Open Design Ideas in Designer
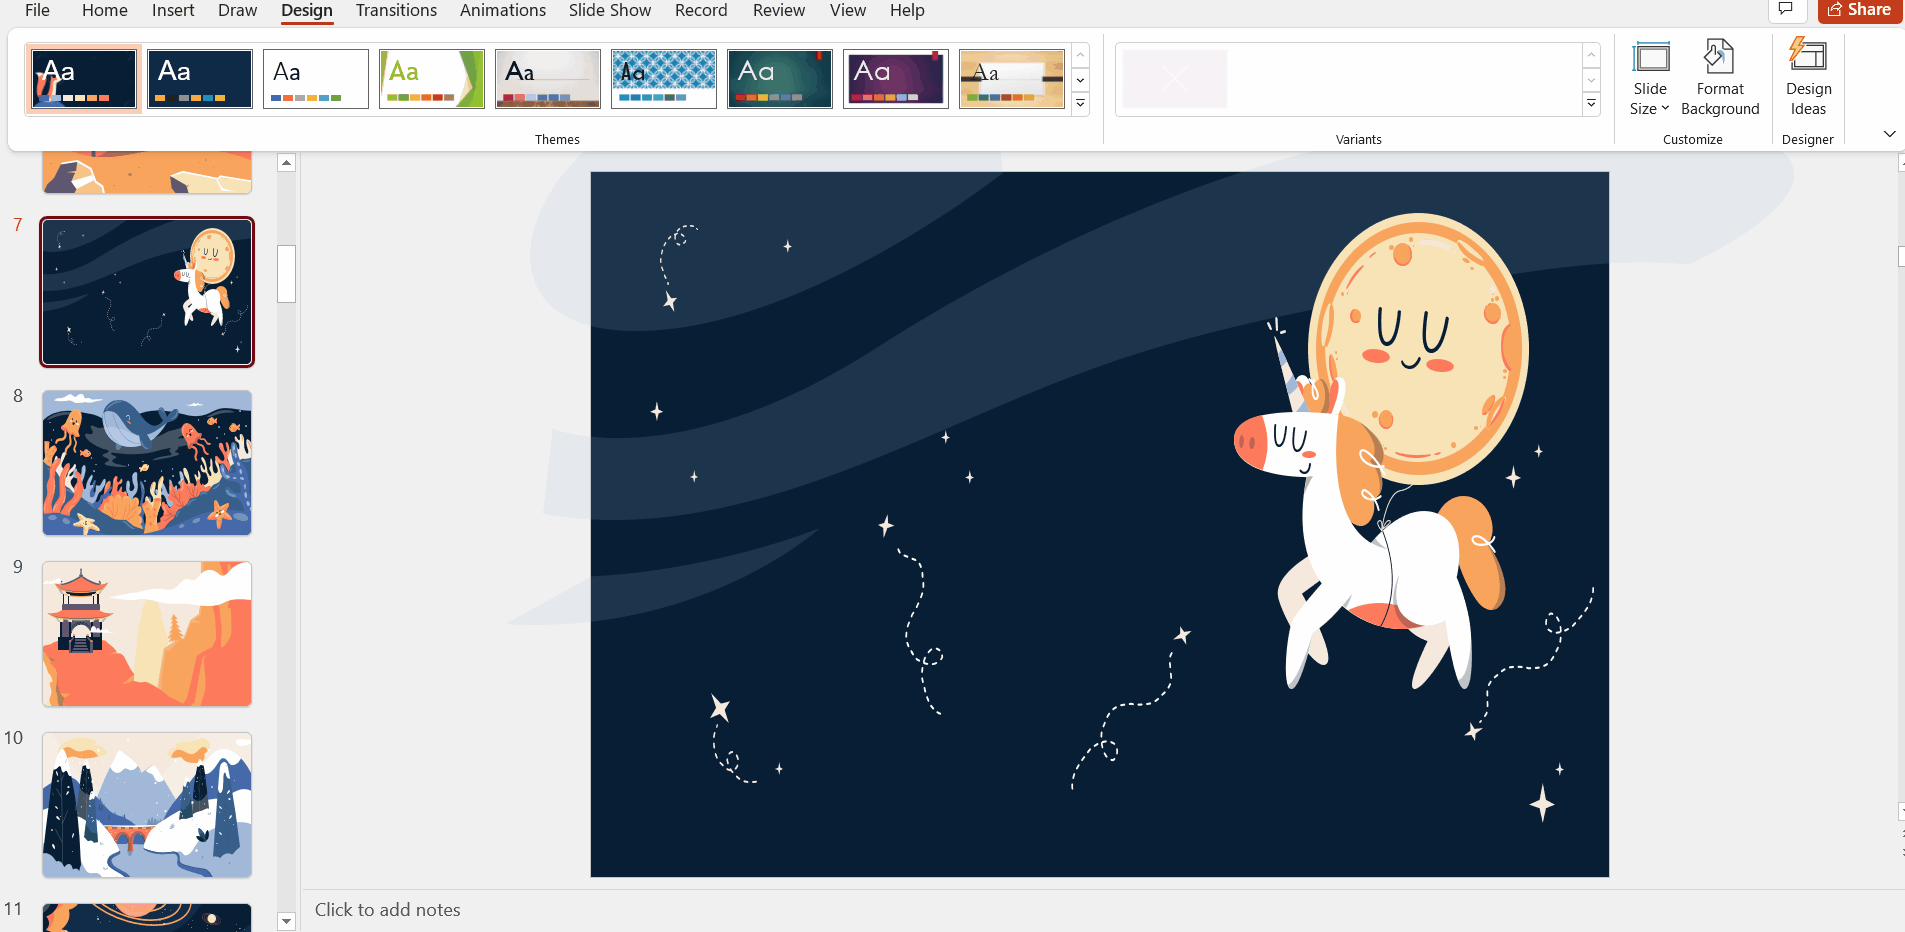1905x932 pixels. click(1808, 79)
